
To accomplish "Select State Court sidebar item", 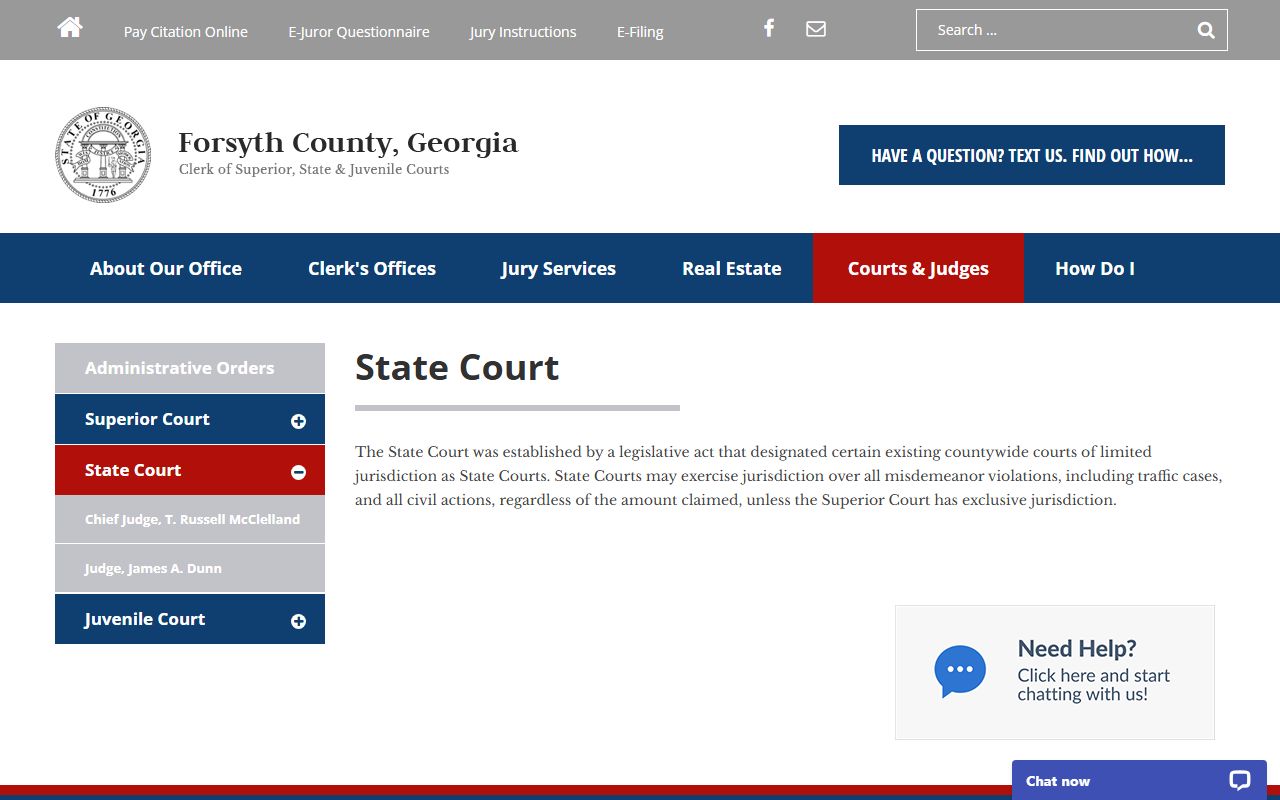I will pyautogui.click(x=190, y=470).
